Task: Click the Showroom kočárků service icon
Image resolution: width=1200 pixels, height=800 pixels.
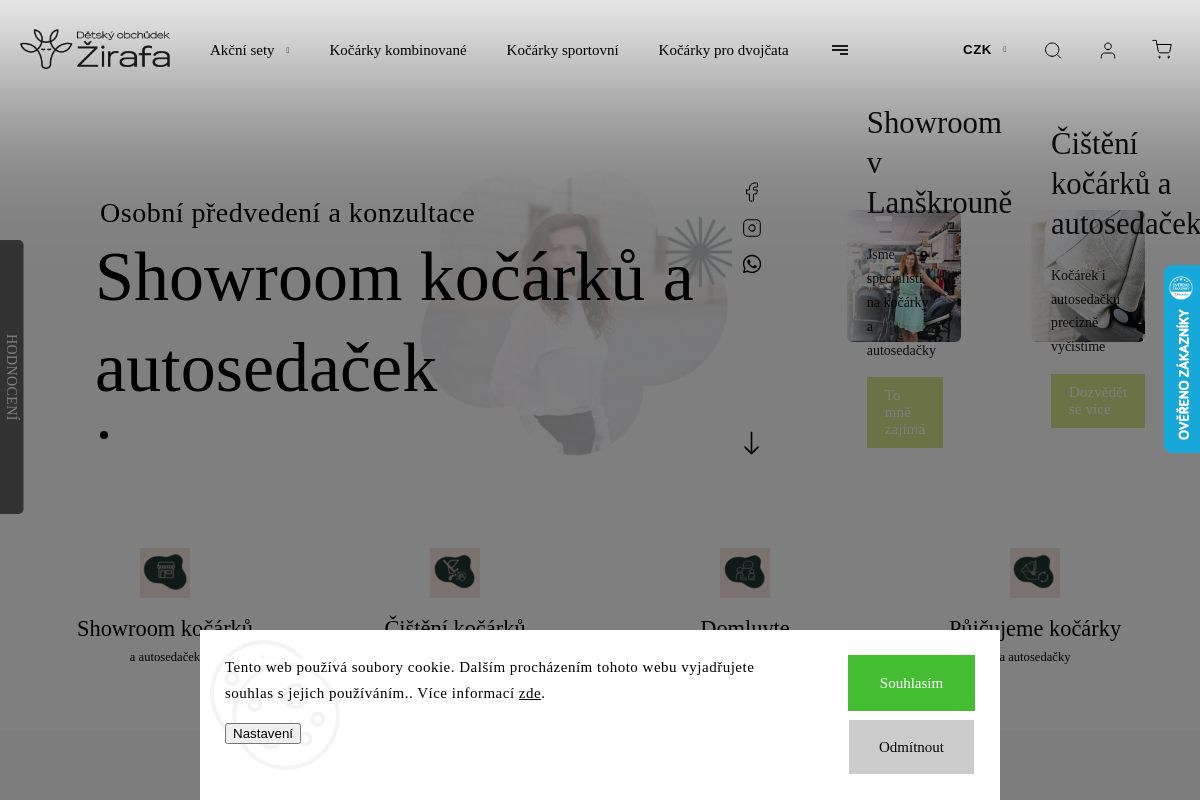Action: click(165, 573)
